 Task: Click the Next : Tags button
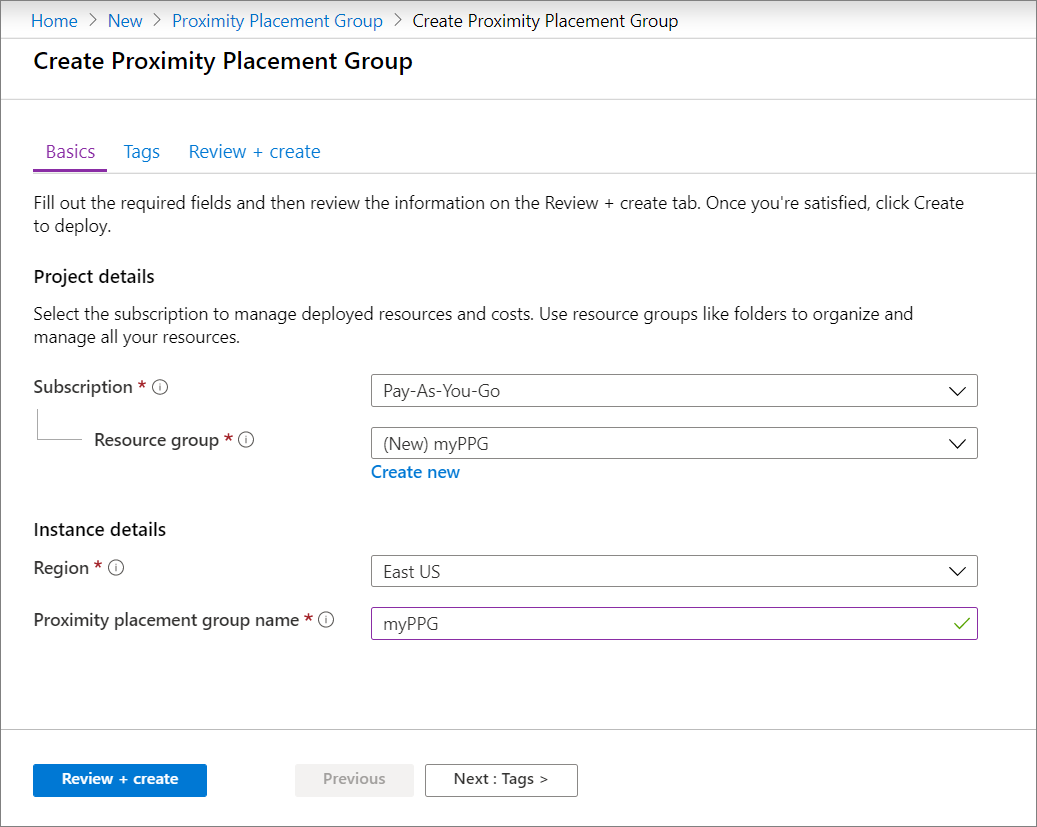coord(501,780)
